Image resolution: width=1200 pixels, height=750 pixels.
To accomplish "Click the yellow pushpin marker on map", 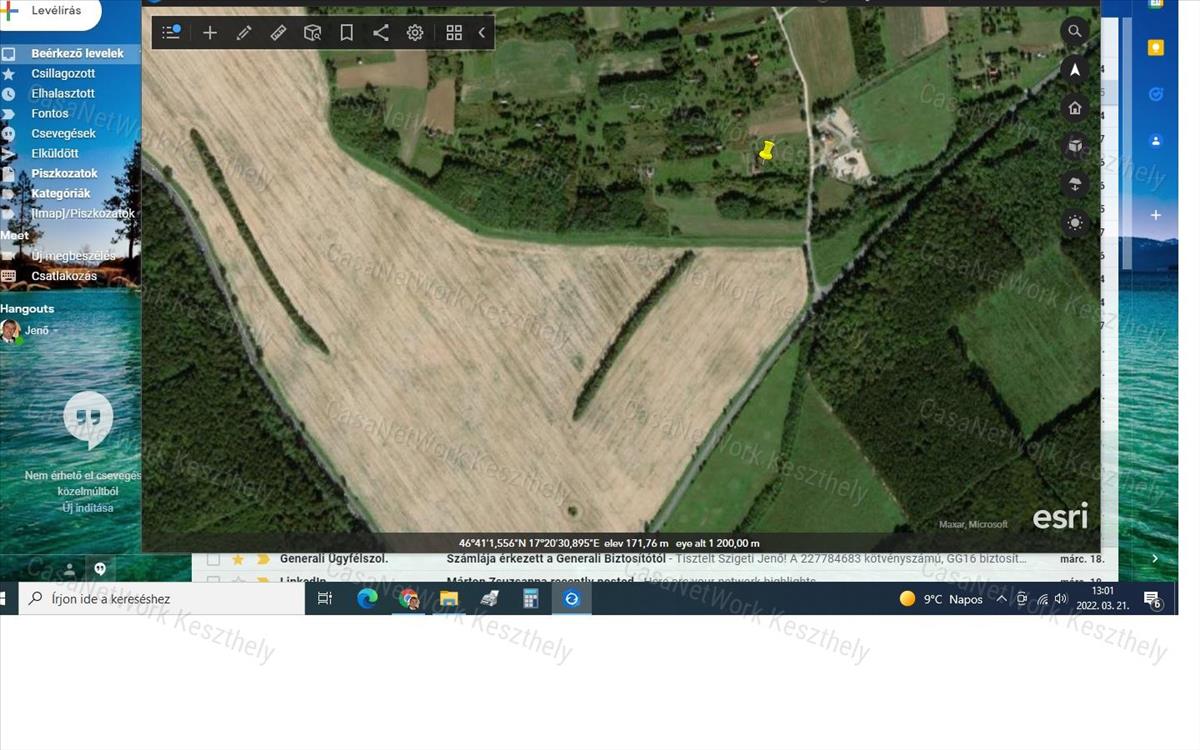I will click(767, 151).
